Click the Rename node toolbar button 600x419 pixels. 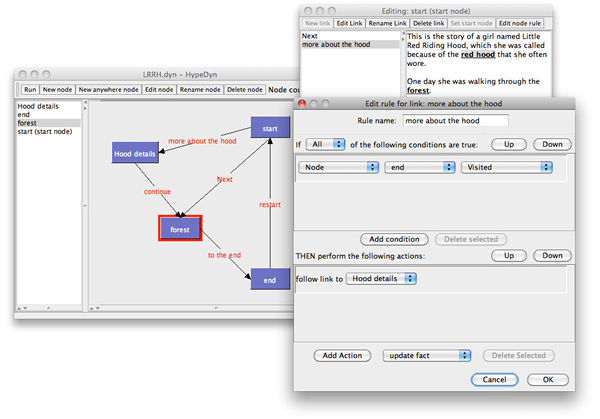click(199, 90)
